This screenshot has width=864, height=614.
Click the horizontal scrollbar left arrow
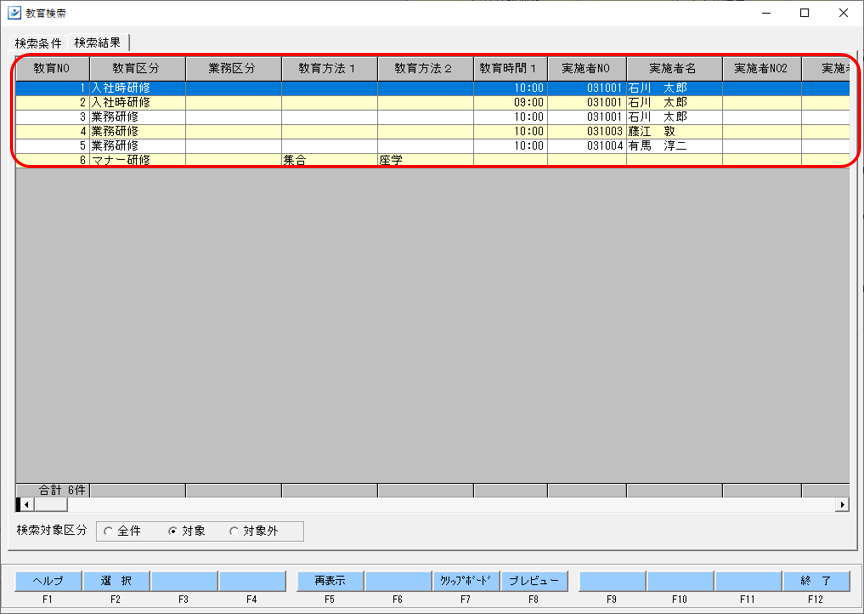(26, 504)
